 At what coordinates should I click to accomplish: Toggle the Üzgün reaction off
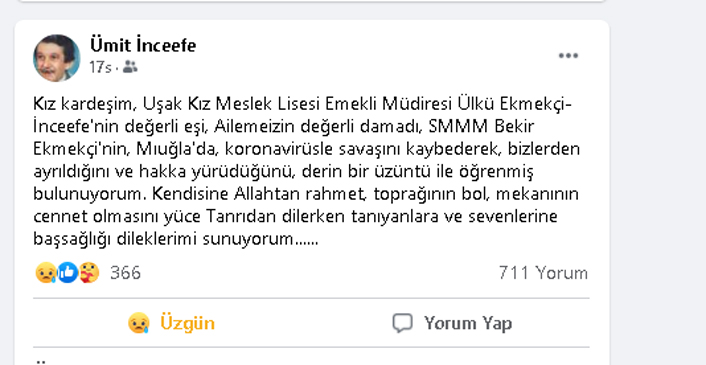pos(172,323)
